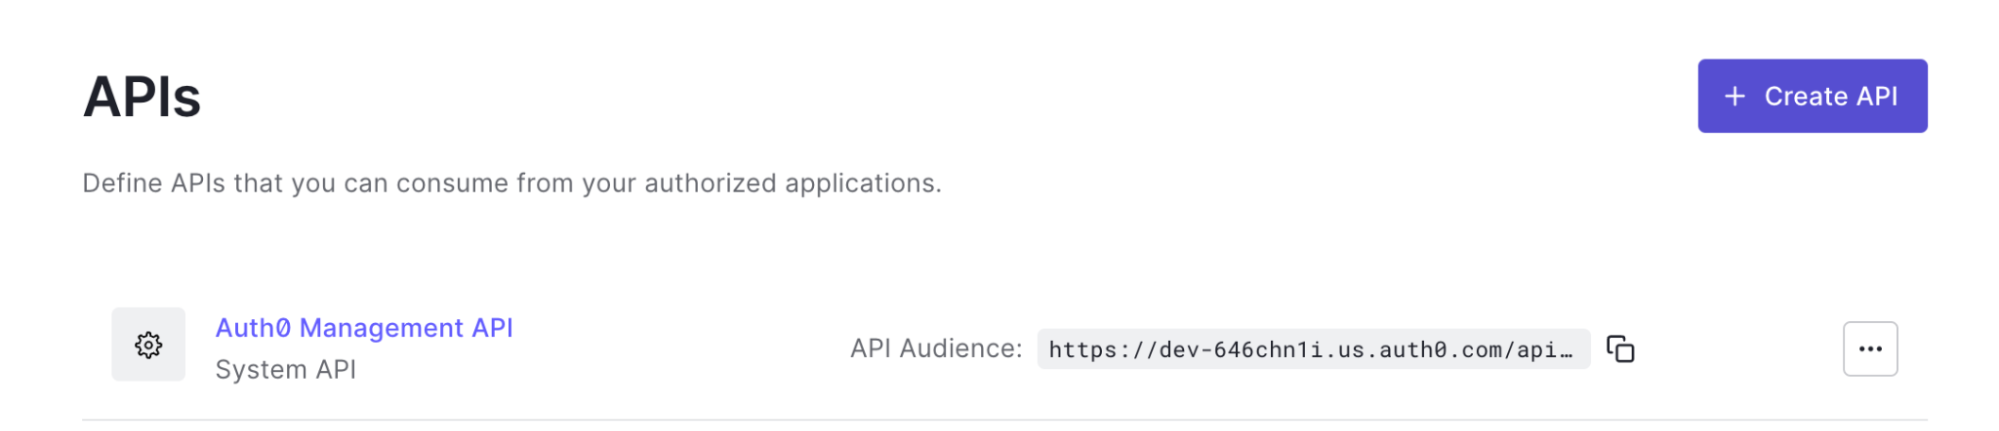Viewport: 1999px width, 431px height.
Task: Click the APIs page heading
Action: click(142, 97)
